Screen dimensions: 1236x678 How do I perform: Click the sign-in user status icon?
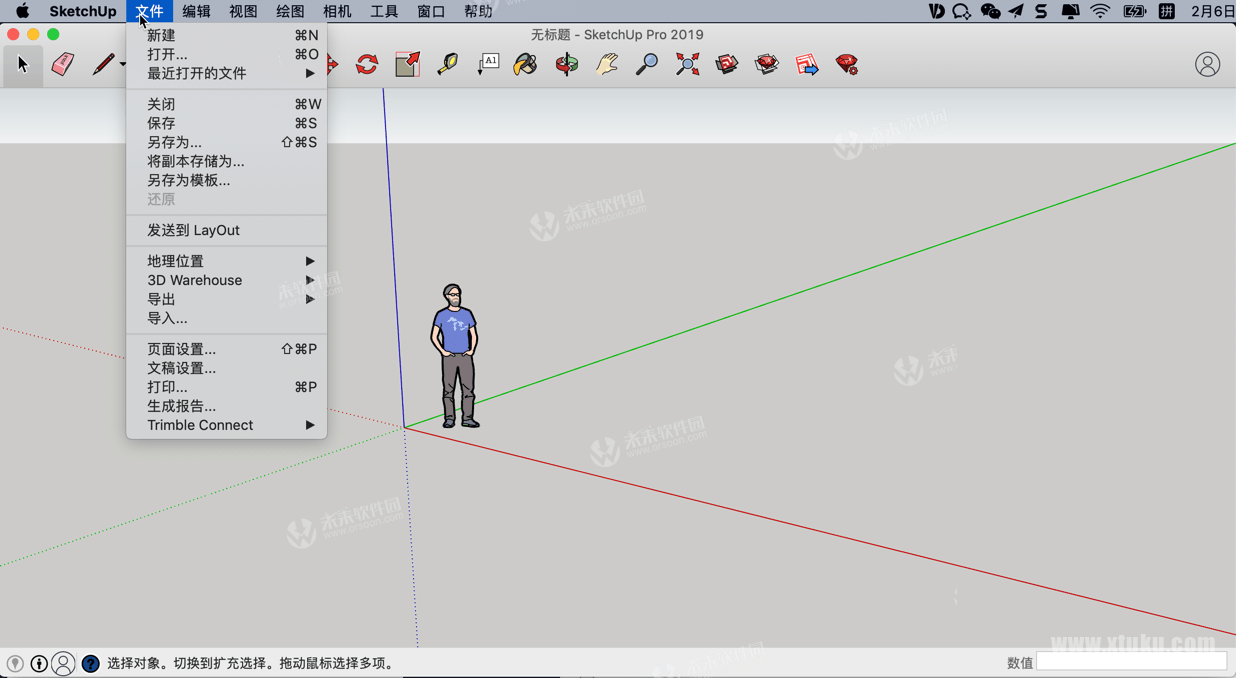(63, 663)
